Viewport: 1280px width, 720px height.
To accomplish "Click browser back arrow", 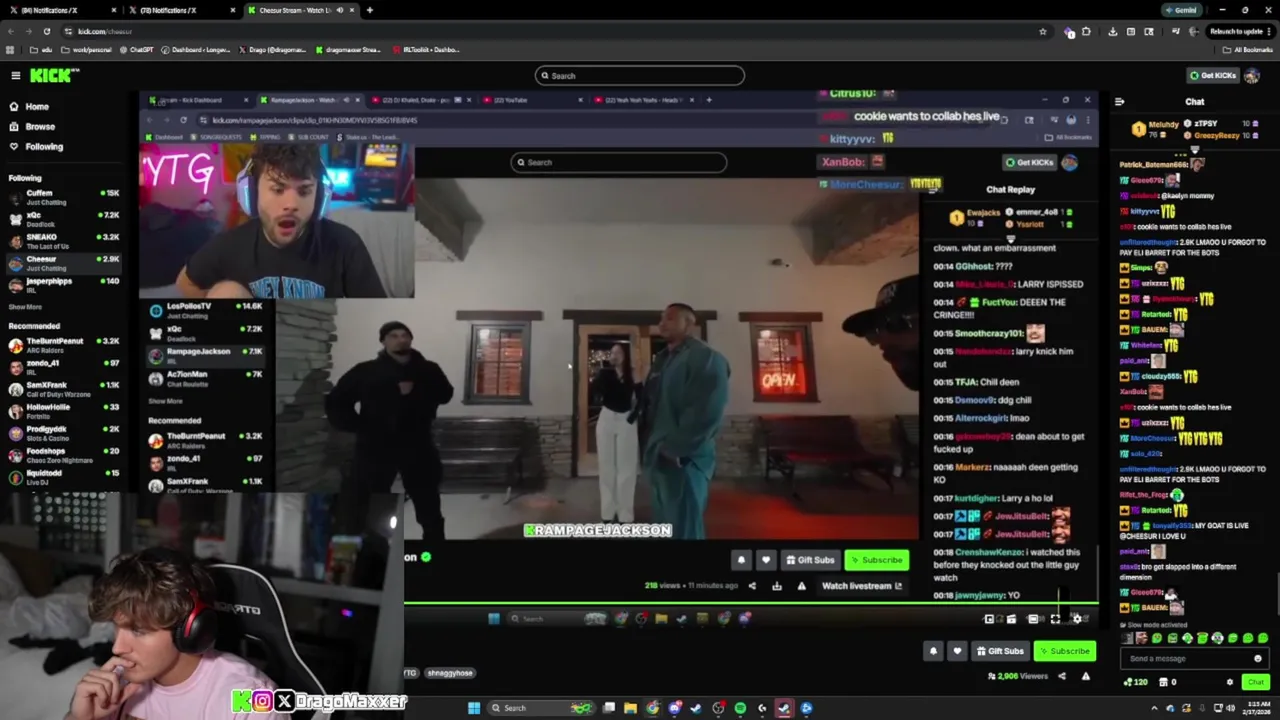I will tap(10, 31).
